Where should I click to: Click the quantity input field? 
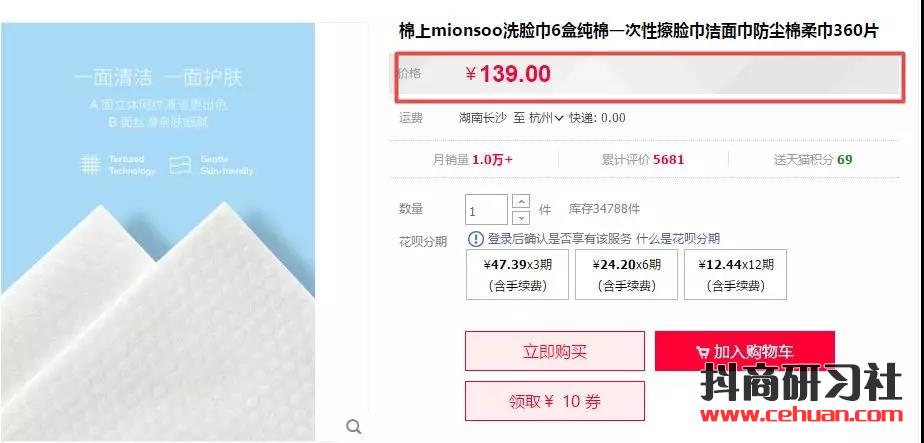pyautogui.click(x=486, y=210)
